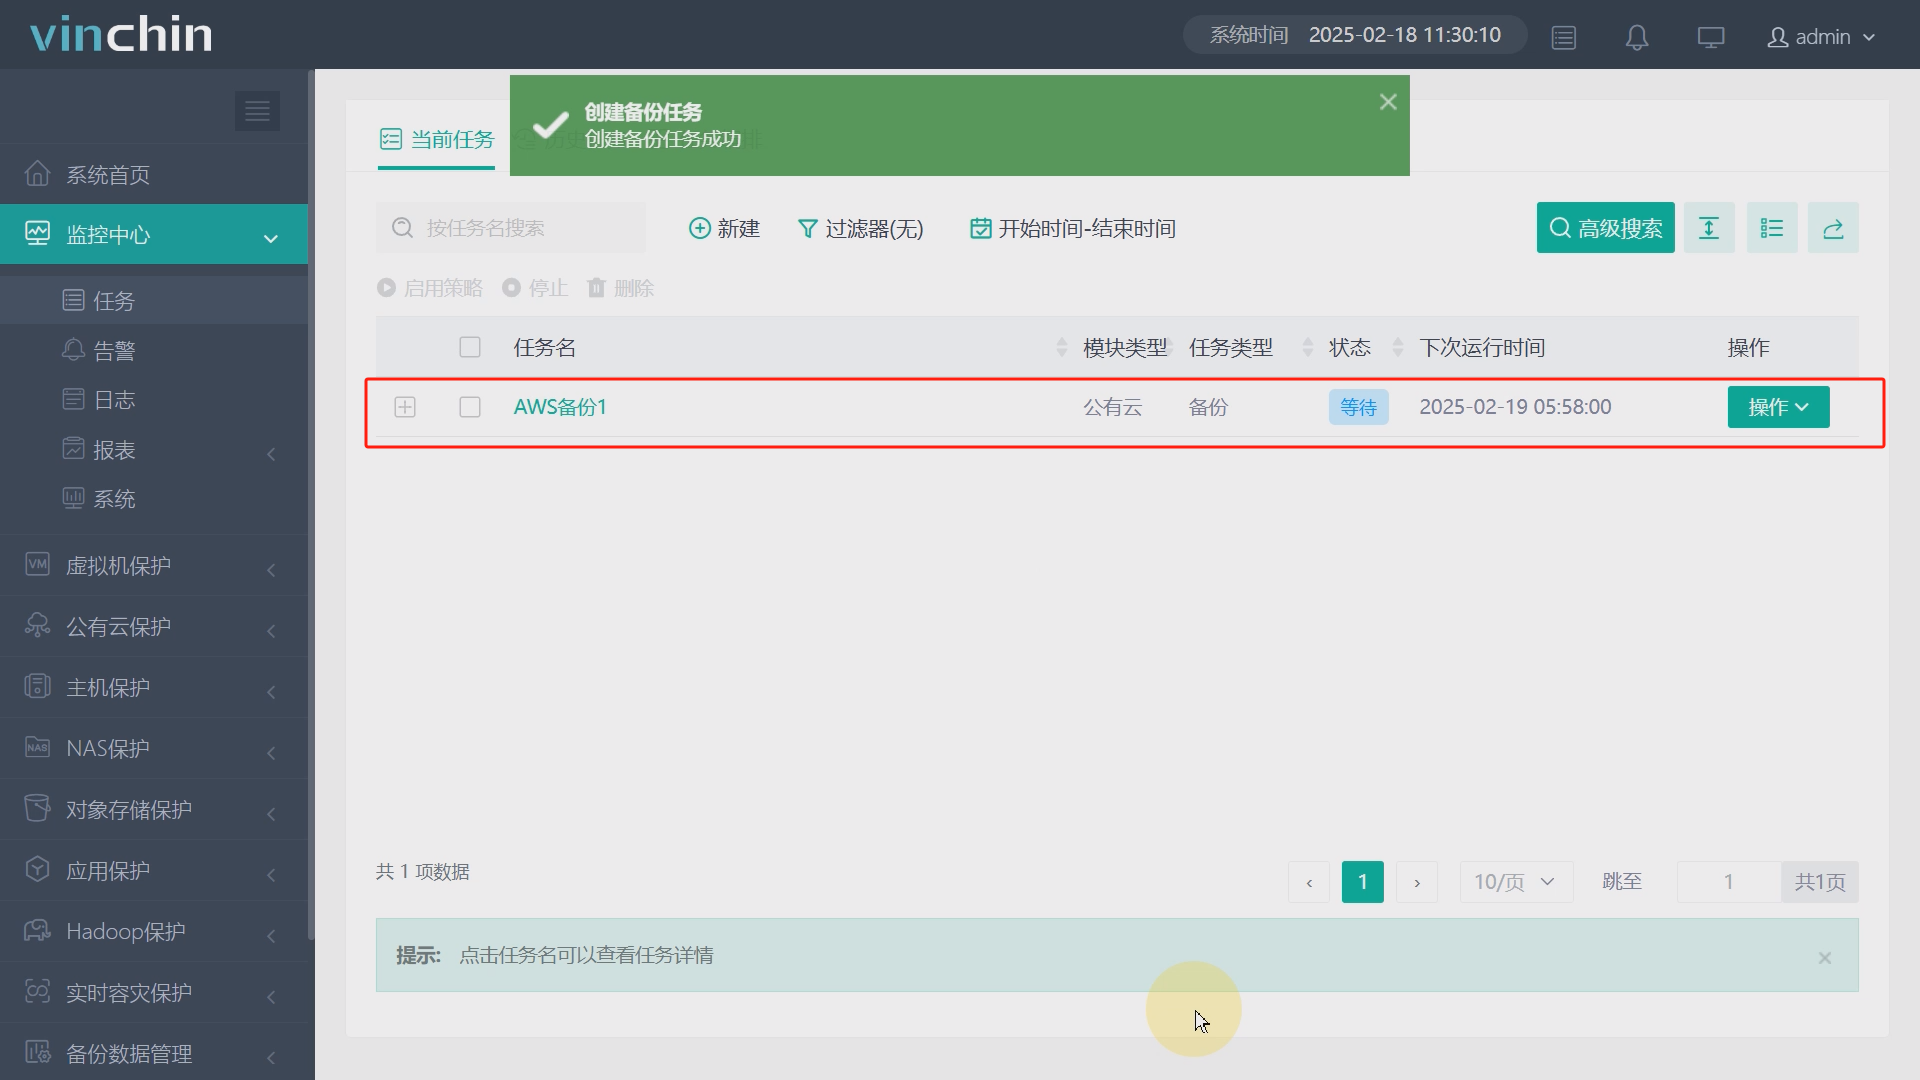
Task: Collapse sidebar with hamburger menu icon
Action: (257, 111)
